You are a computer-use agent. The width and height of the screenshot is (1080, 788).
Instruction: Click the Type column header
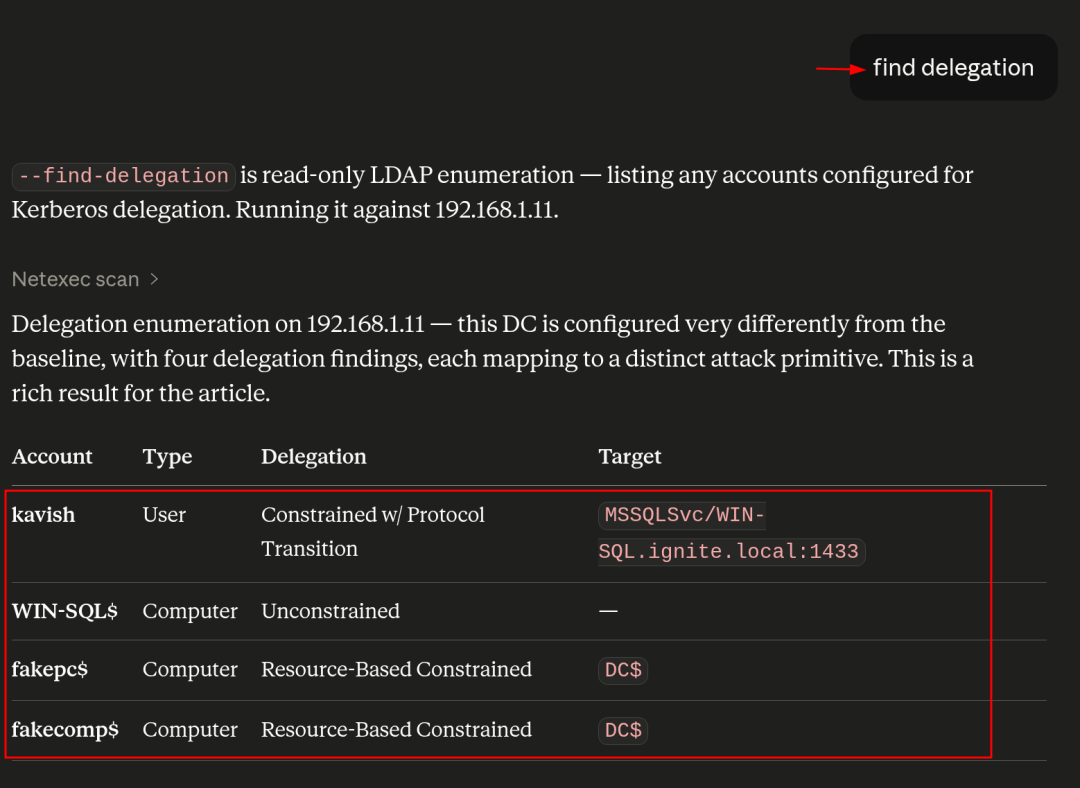(x=167, y=457)
